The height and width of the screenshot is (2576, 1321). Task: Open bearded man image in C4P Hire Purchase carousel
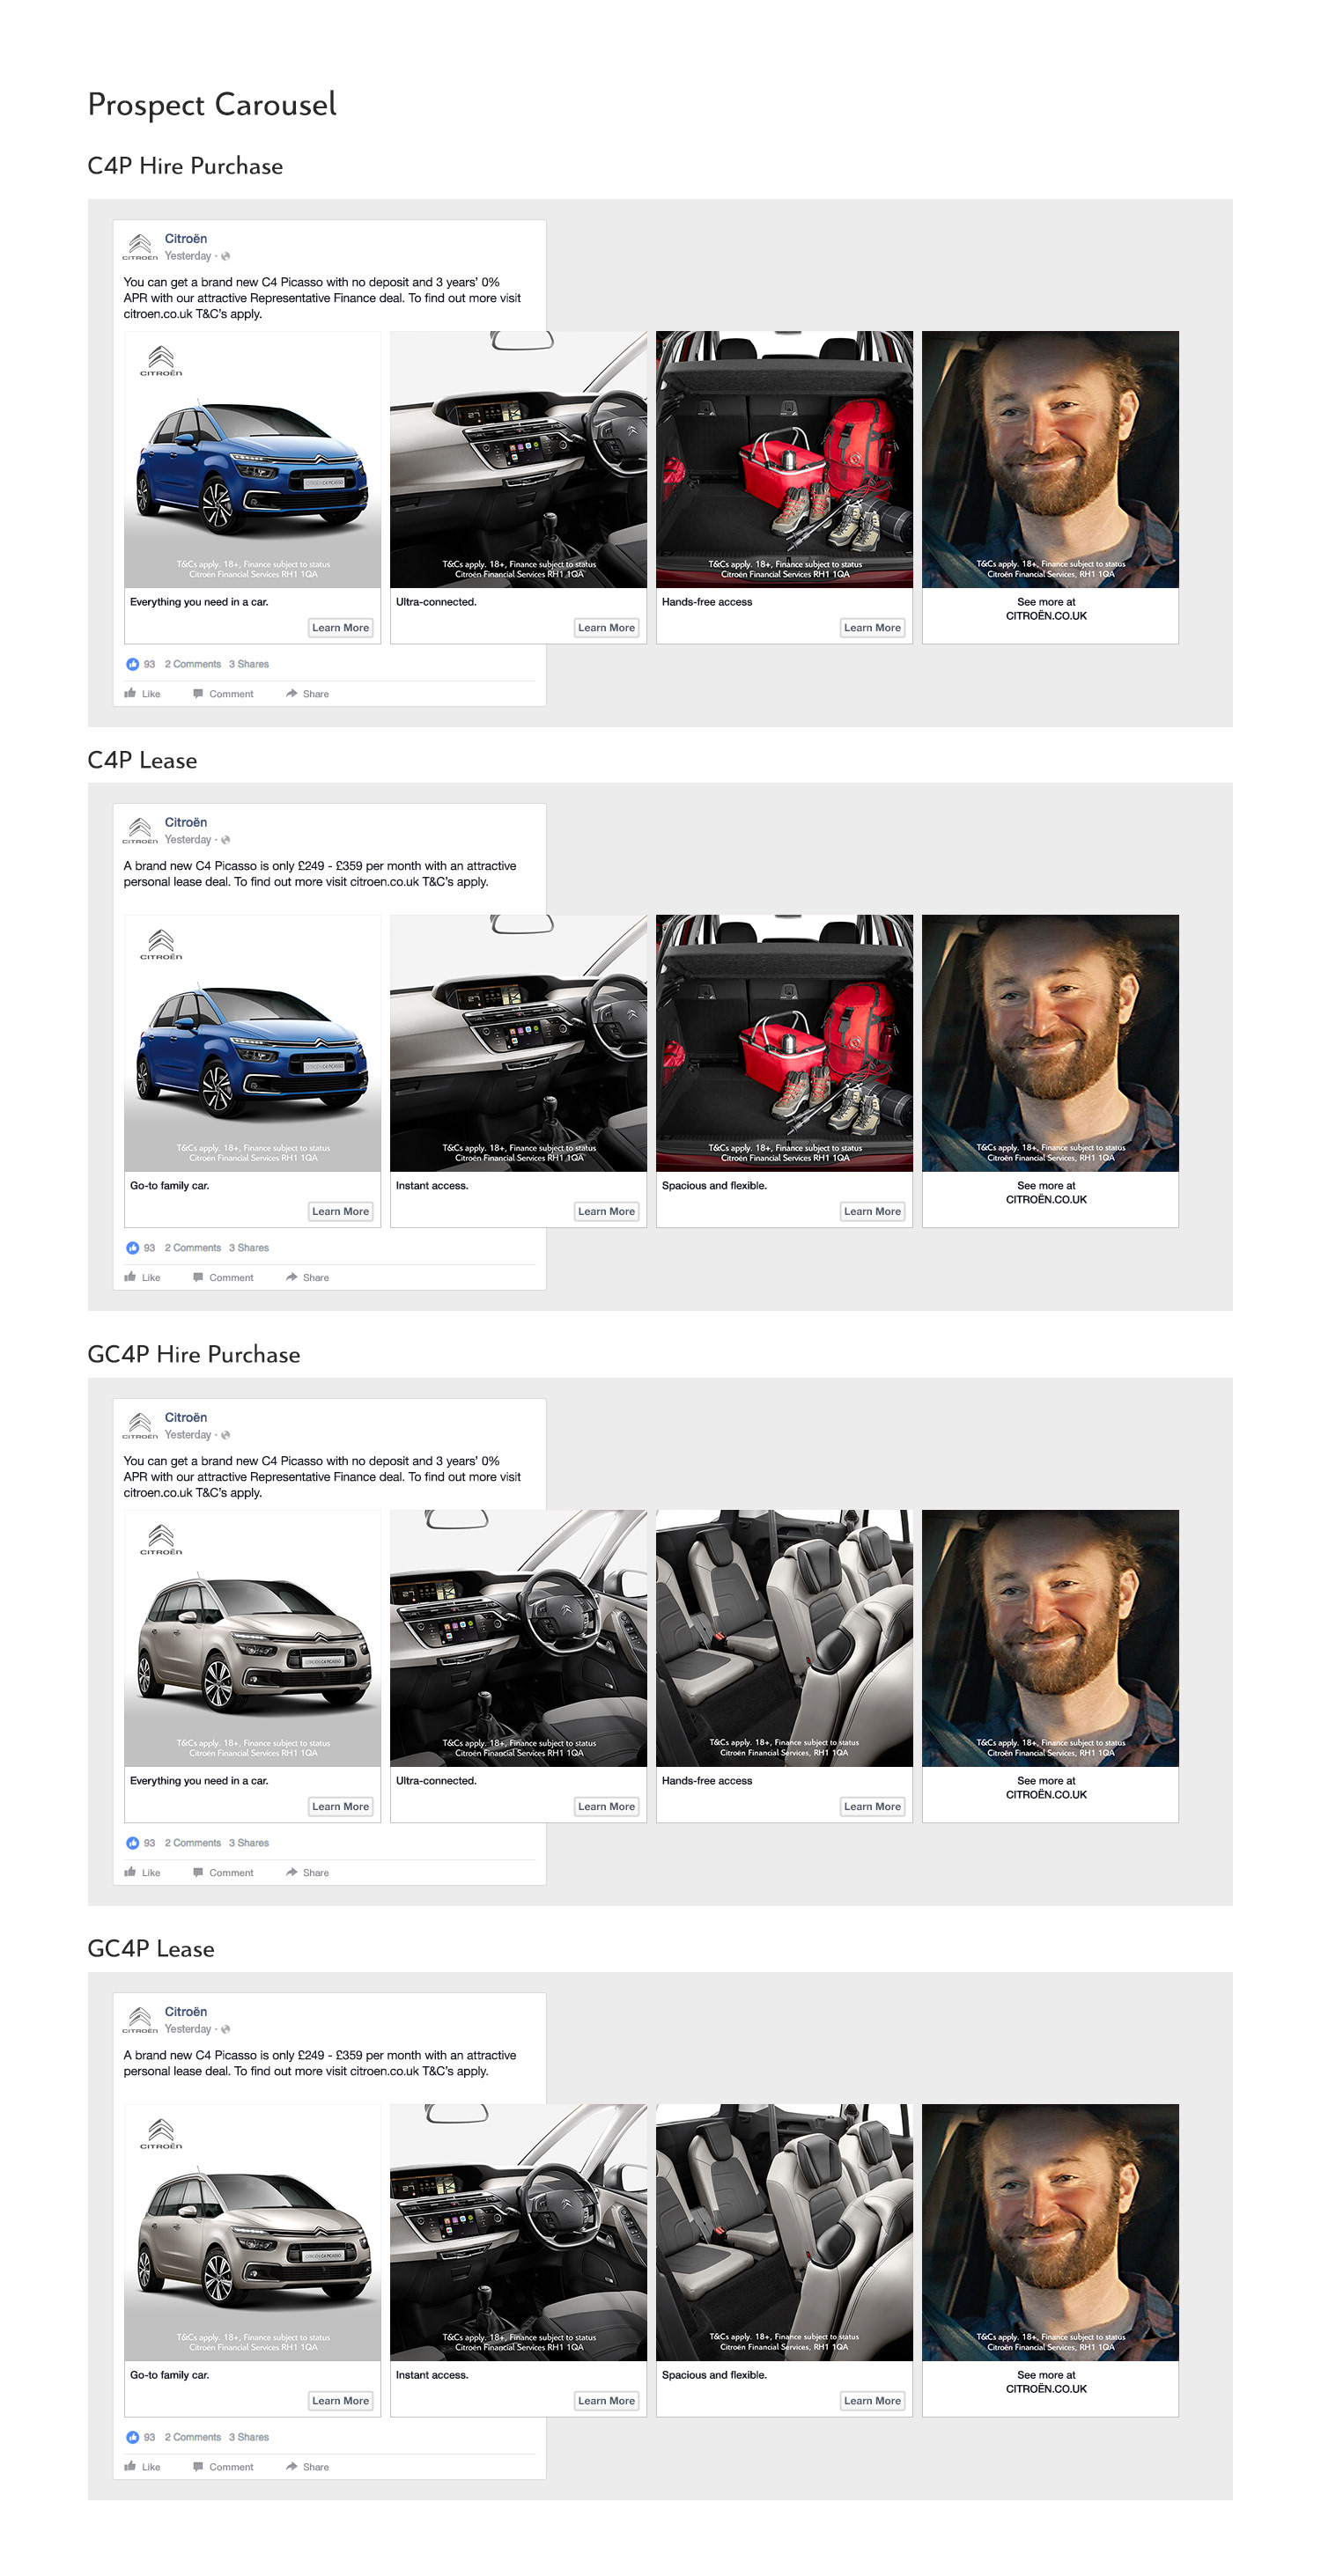(x=1050, y=459)
